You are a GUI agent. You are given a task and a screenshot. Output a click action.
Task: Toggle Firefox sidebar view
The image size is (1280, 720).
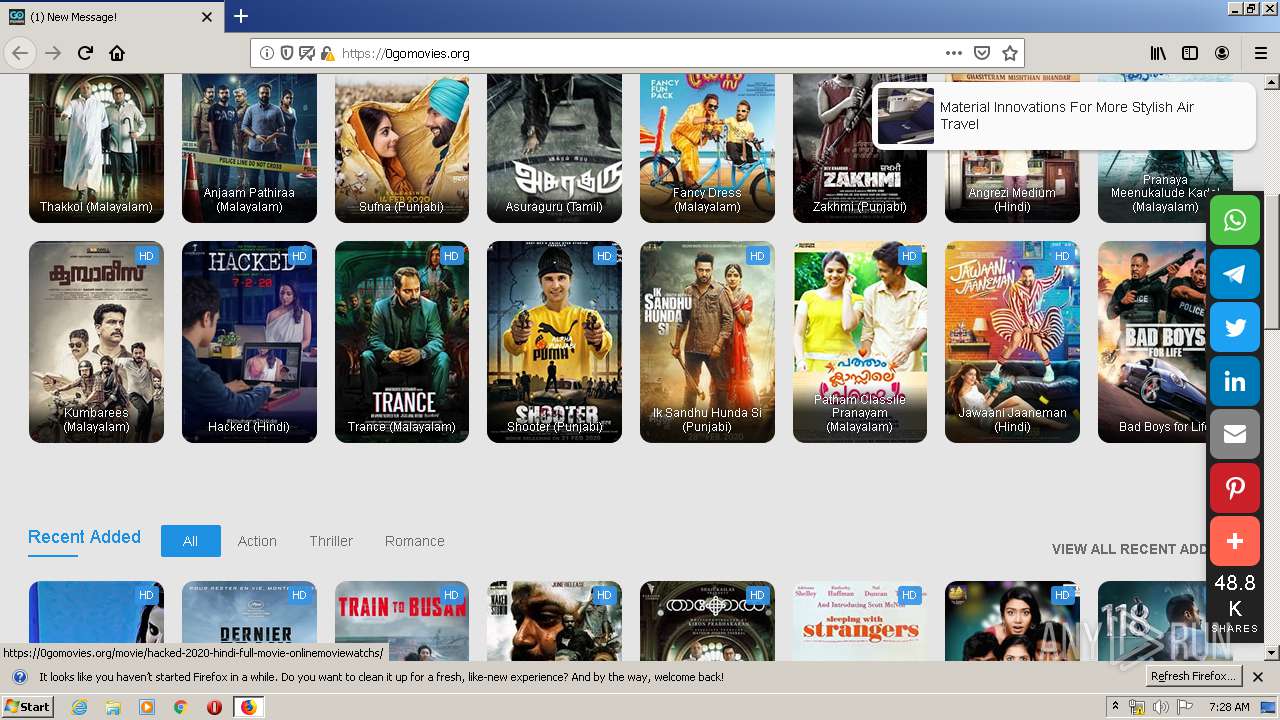[x=1190, y=53]
